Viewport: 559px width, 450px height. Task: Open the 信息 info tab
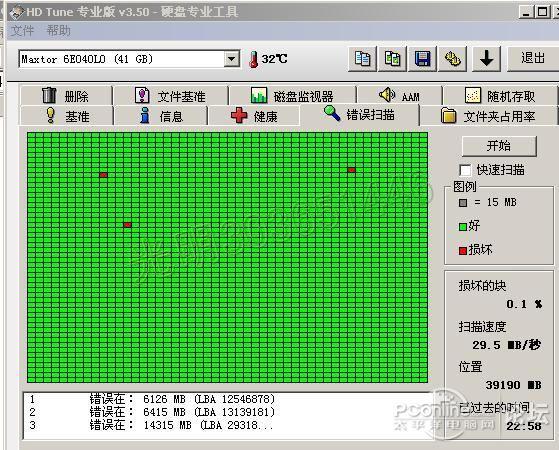pos(160,116)
